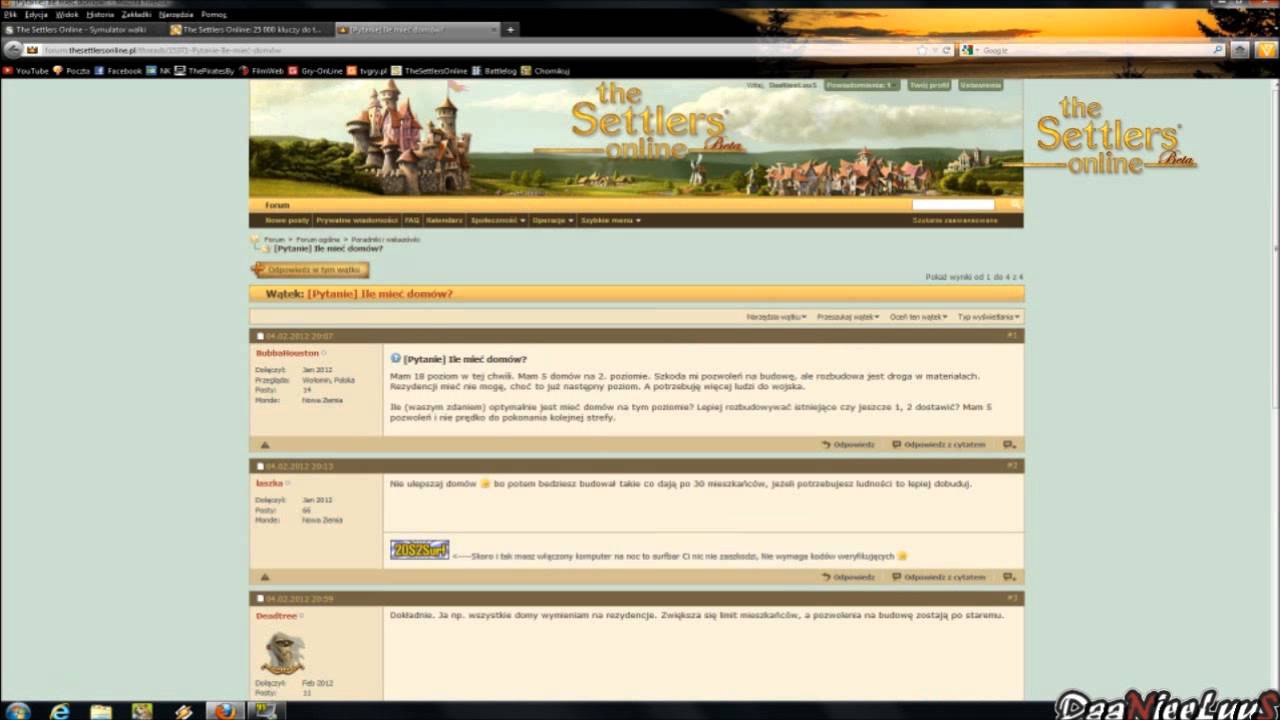The image size is (1280, 720).
Task: Launch Internet Explorer from the taskbar
Action: [60, 711]
